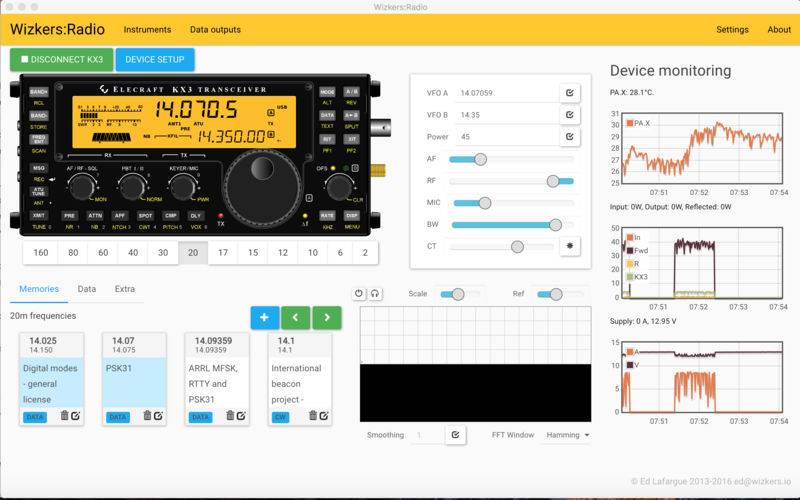Click the RIT button on the radio
800x500 pixels.
(327, 139)
